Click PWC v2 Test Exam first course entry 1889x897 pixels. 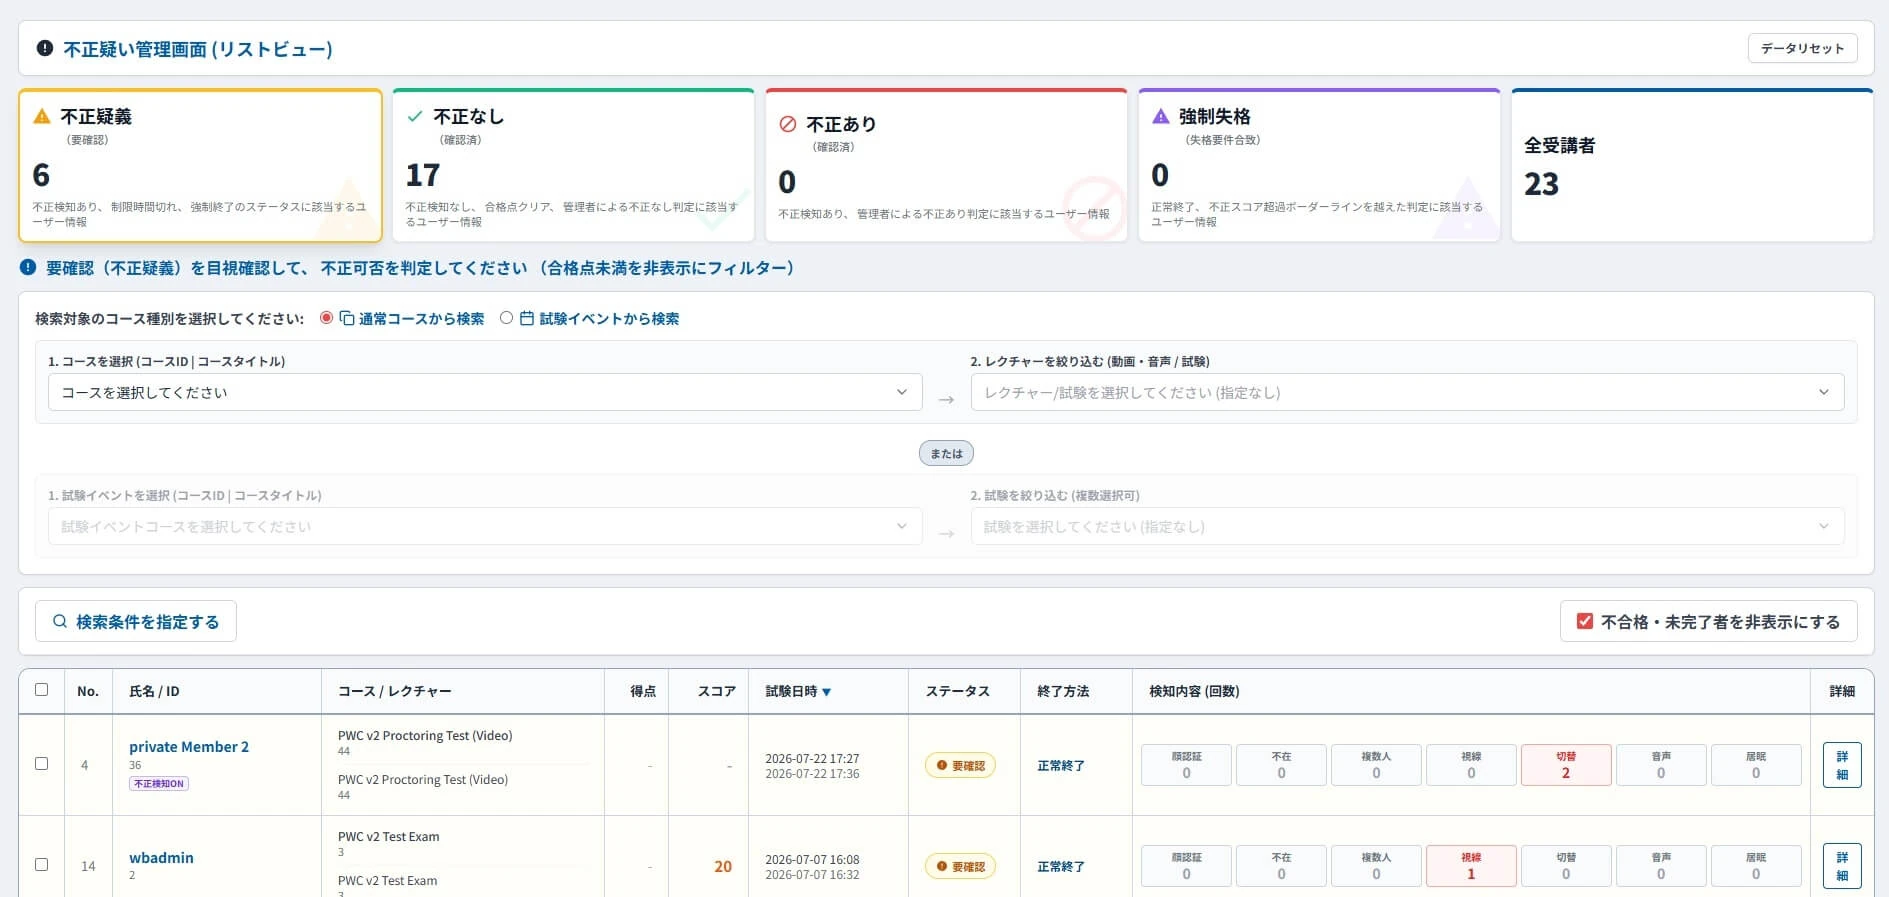coord(388,836)
